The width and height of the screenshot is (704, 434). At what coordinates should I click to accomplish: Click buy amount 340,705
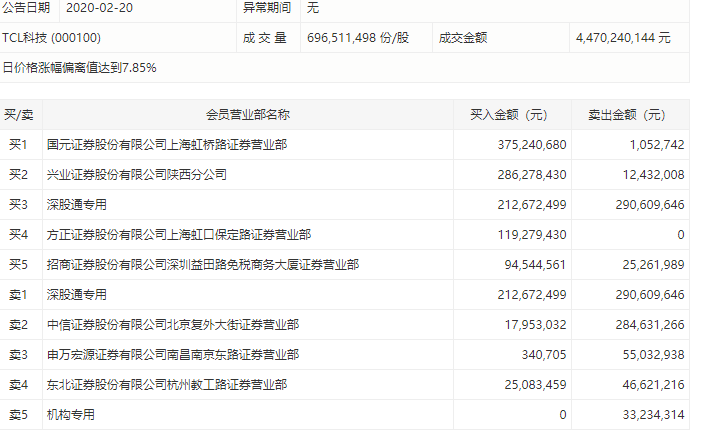click(x=544, y=355)
